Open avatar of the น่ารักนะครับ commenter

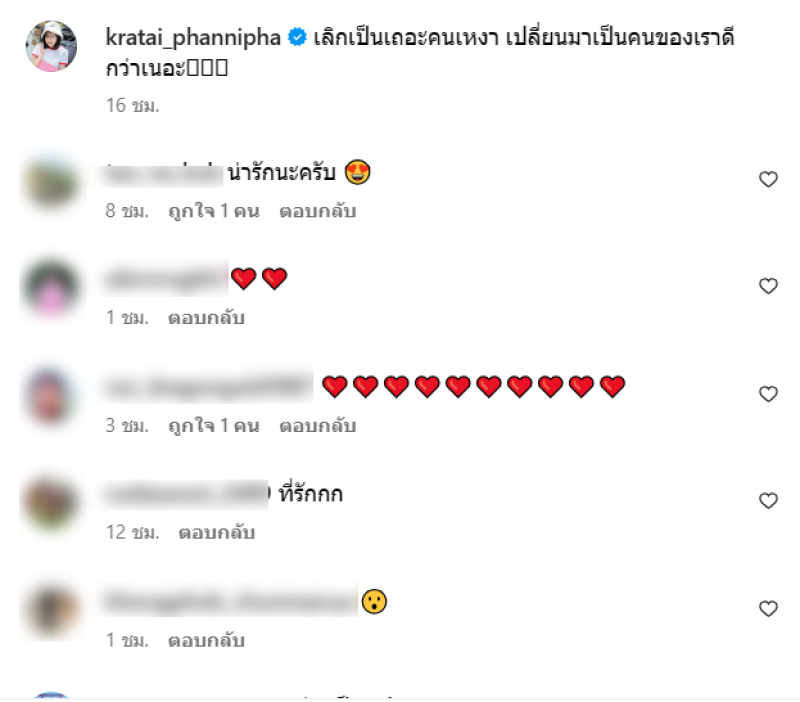pos(51,182)
